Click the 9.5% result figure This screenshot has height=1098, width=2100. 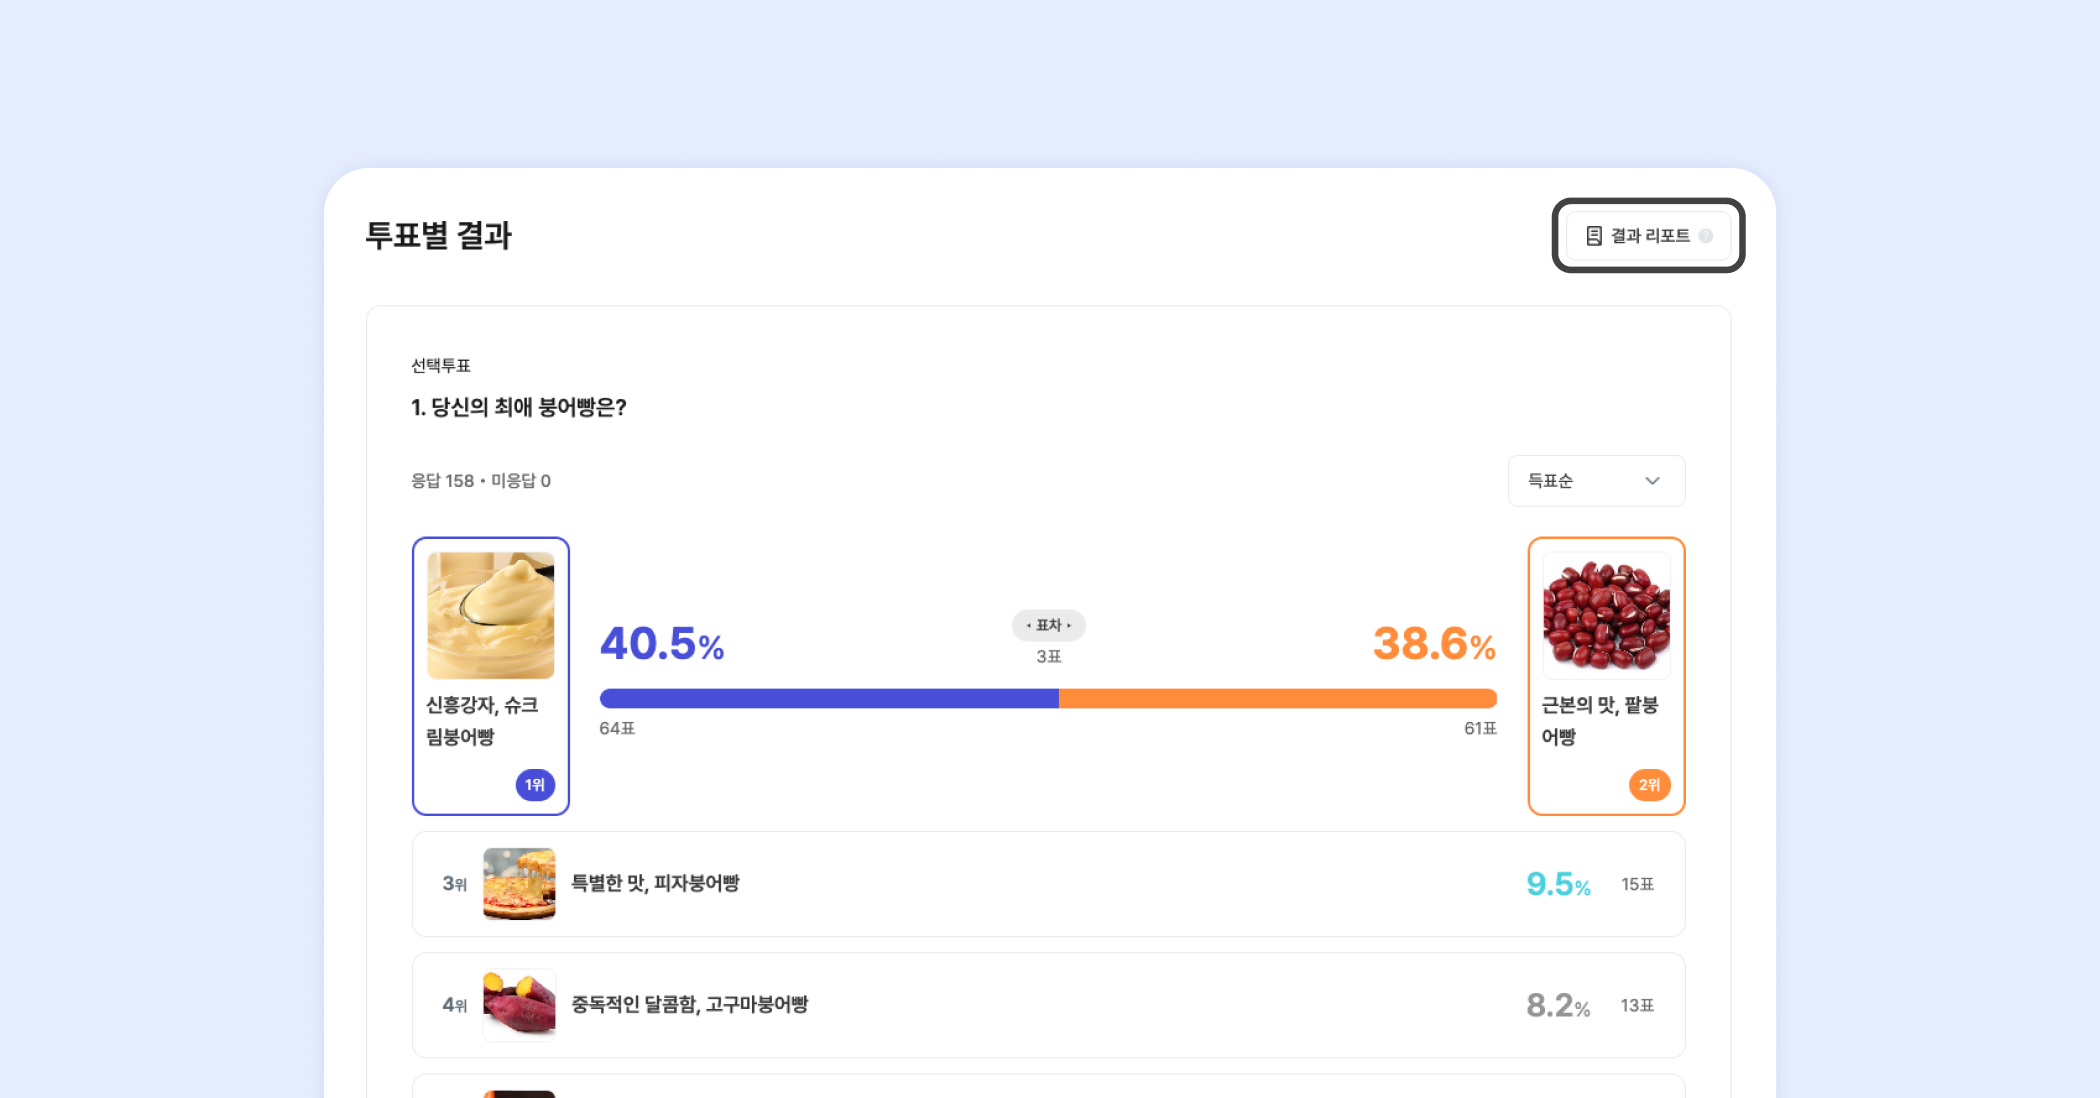tap(1557, 885)
